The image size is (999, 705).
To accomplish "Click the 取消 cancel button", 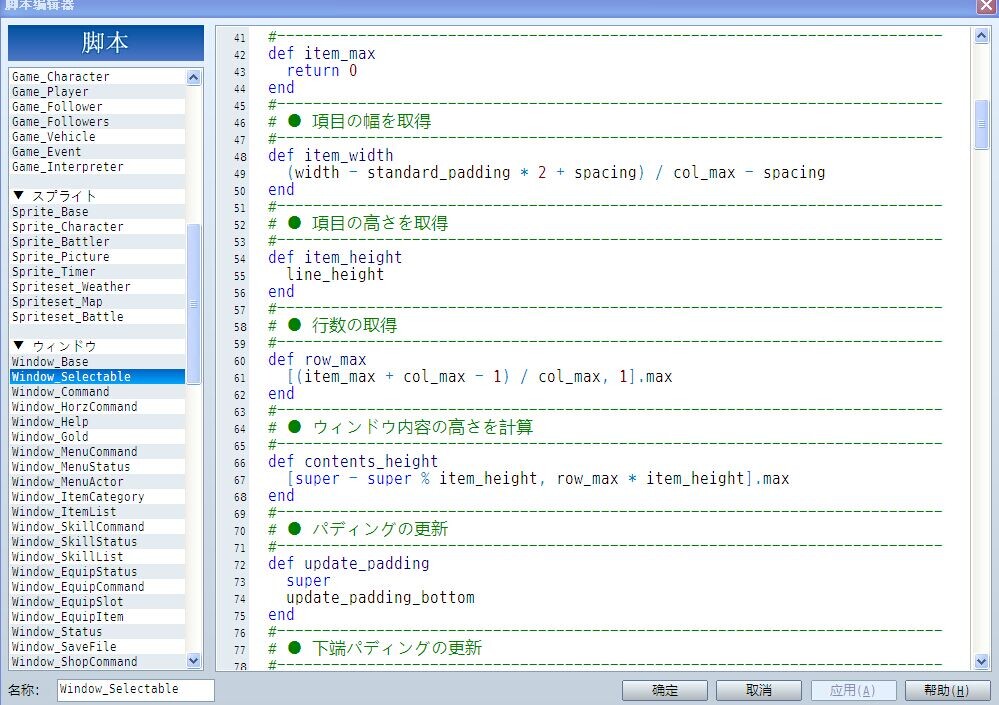I will [759, 690].
